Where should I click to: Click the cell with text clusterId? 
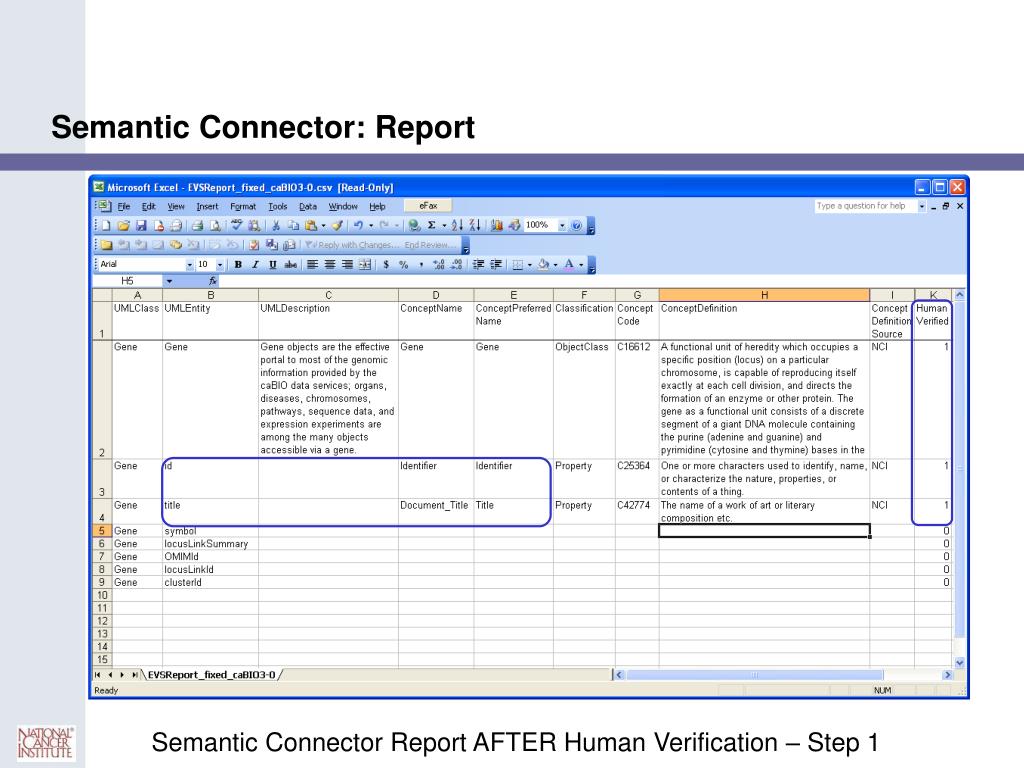coord(210,582)
